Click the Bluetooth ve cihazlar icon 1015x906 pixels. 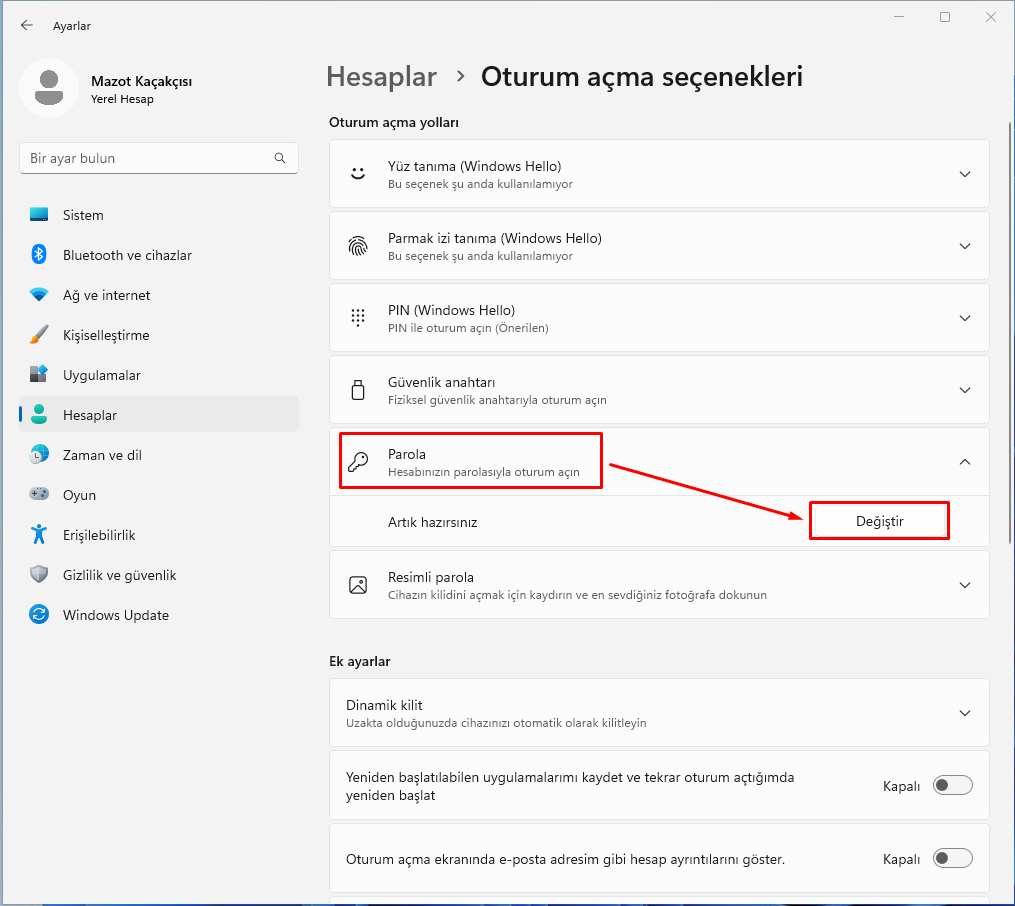39,255
